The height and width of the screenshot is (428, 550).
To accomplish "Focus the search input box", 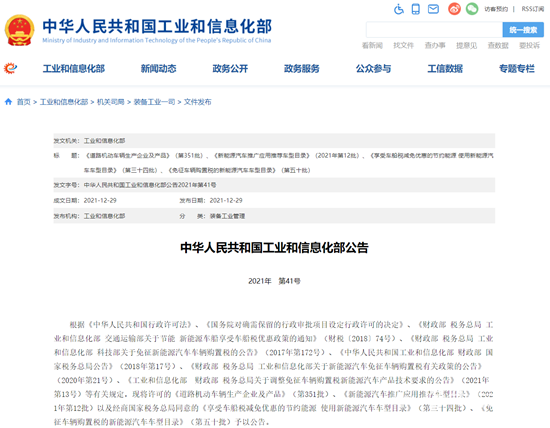I will (434, 30).
